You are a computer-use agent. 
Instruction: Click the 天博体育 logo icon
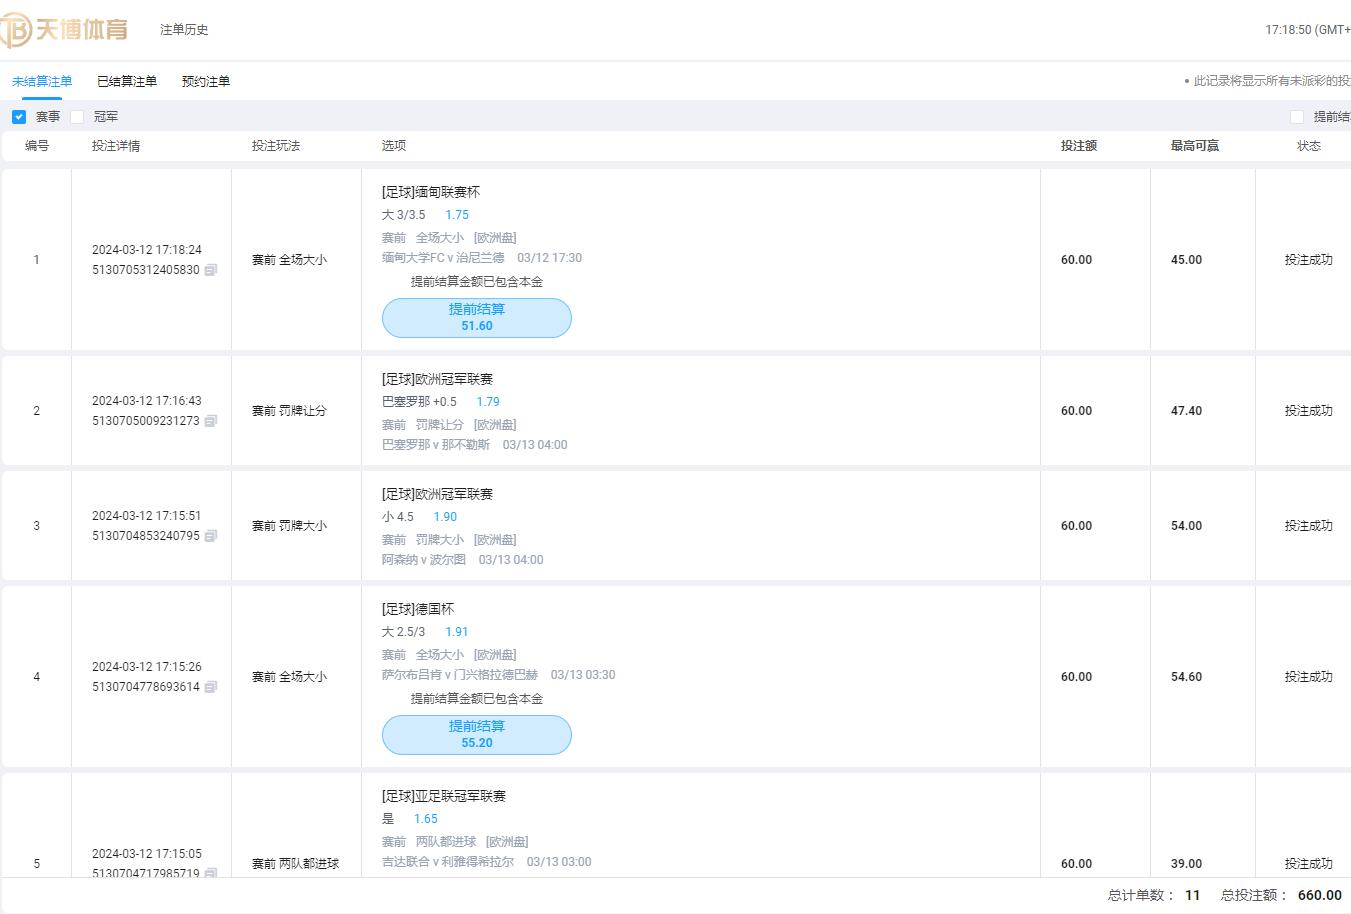65,30
